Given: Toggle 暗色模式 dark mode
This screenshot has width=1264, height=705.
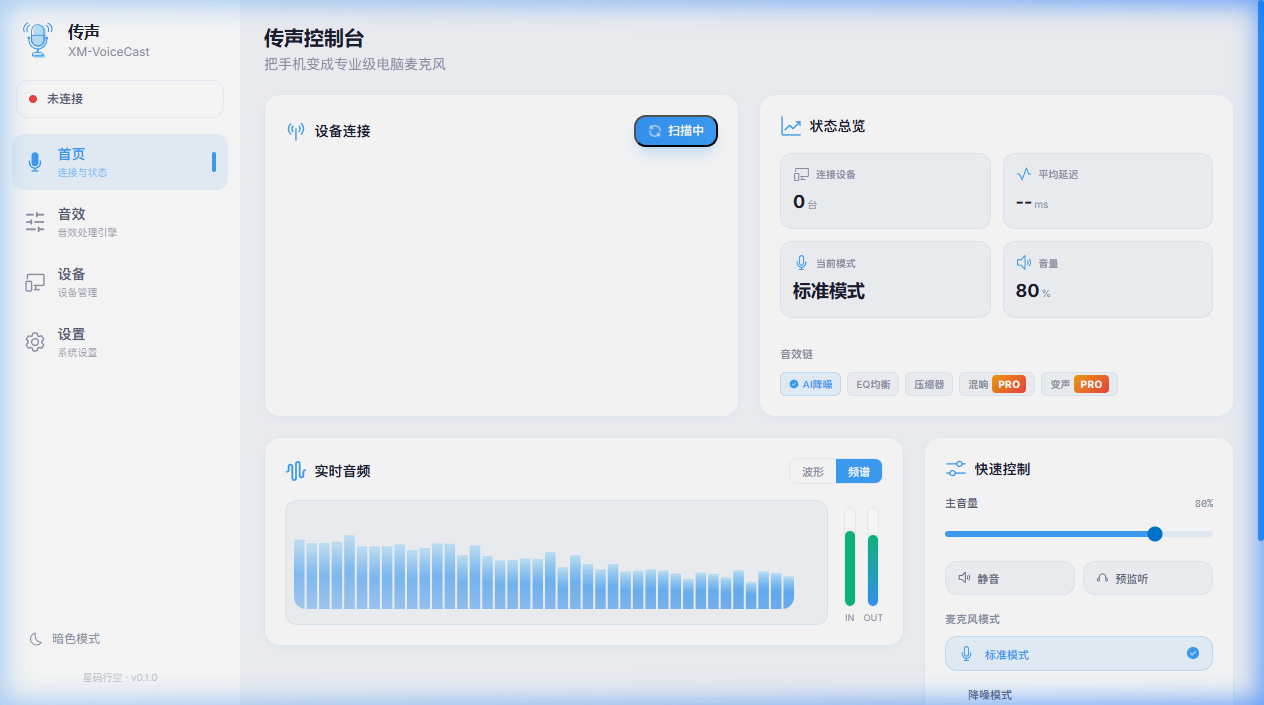Looking at the screenshot, I should pos(64,639).
